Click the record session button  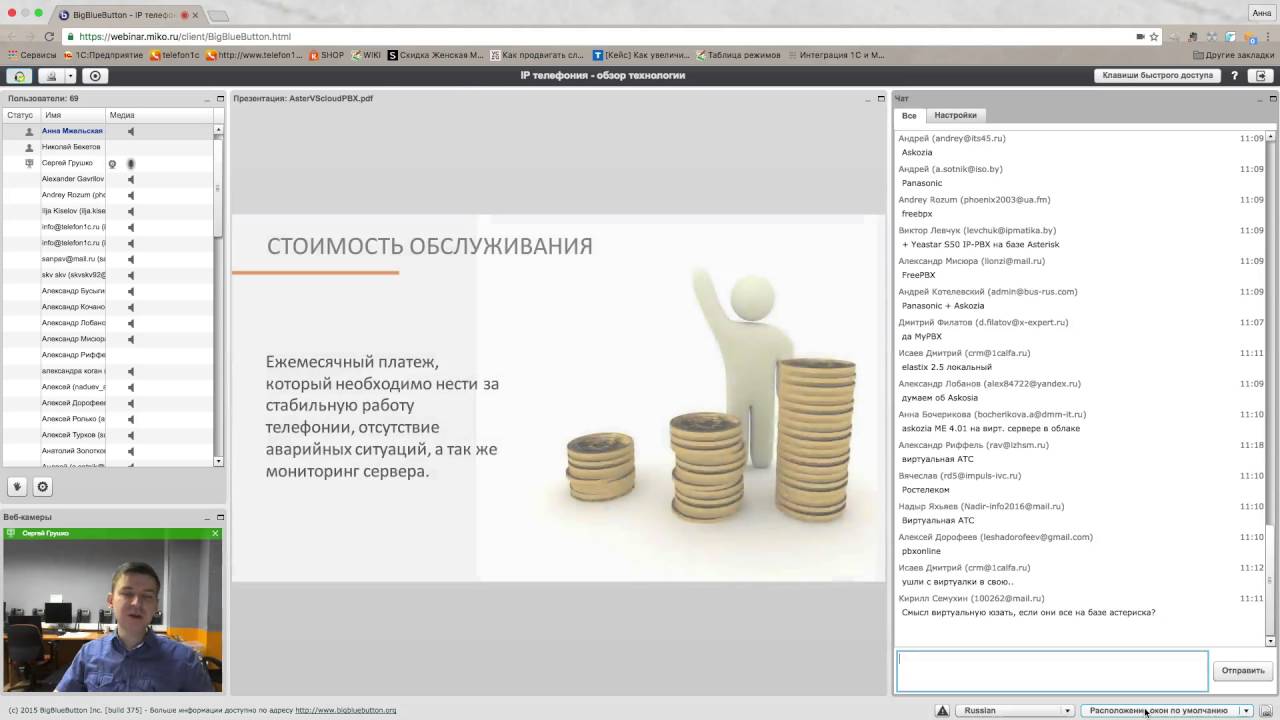pyautogui.click(x=96, y=76)
